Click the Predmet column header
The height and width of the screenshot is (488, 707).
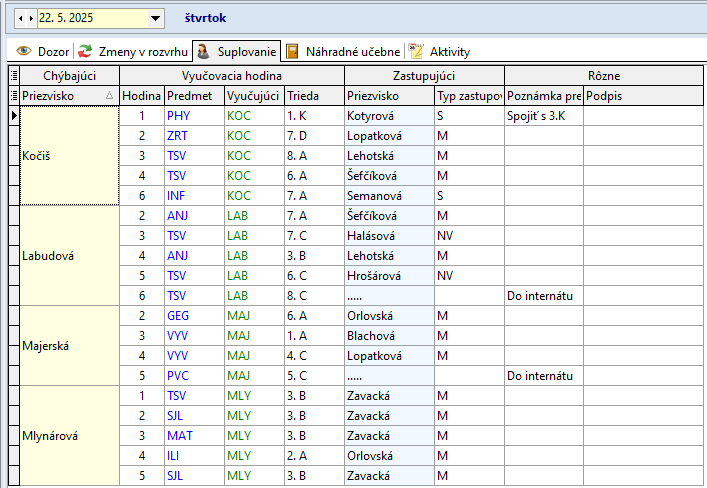(x=195, y=96)
